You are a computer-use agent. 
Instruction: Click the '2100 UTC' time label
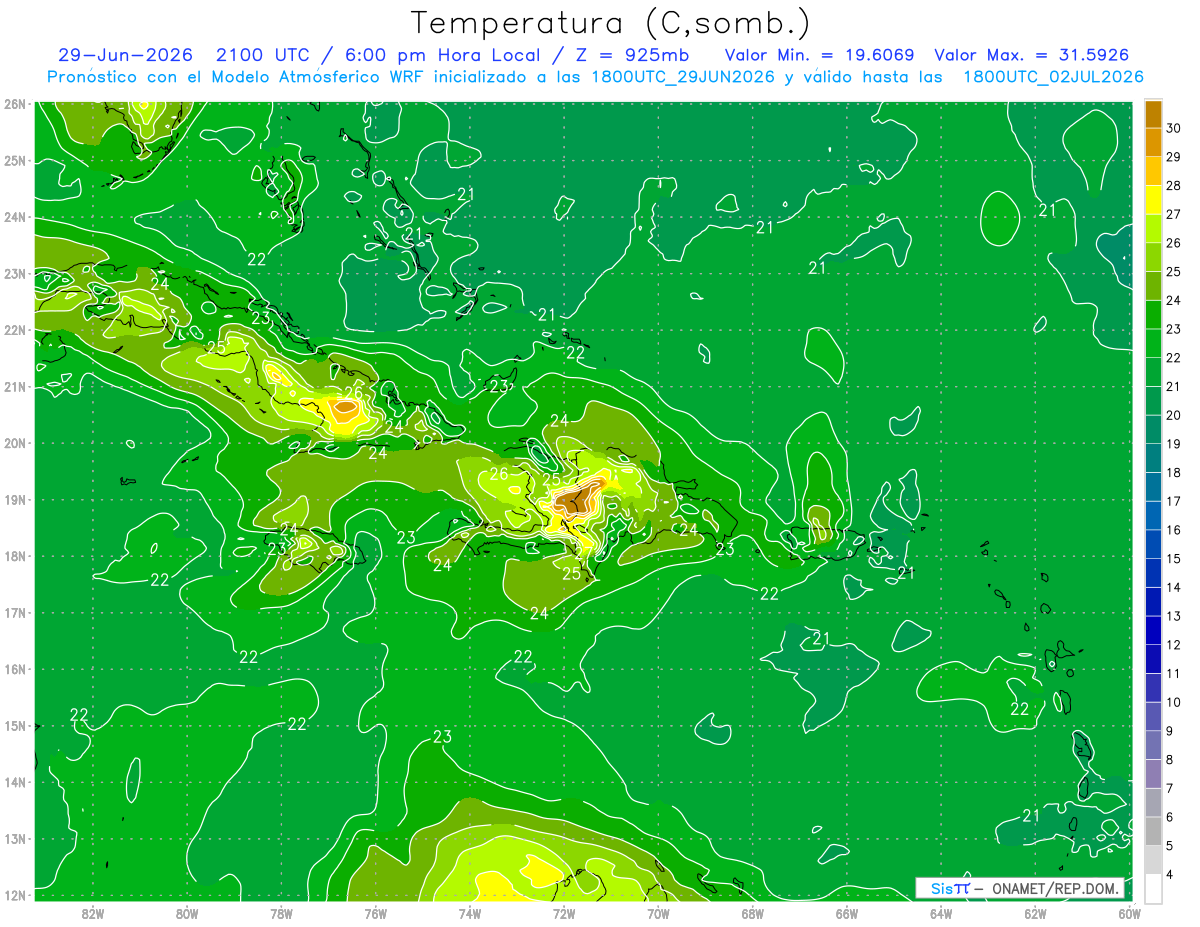point(263,55)
